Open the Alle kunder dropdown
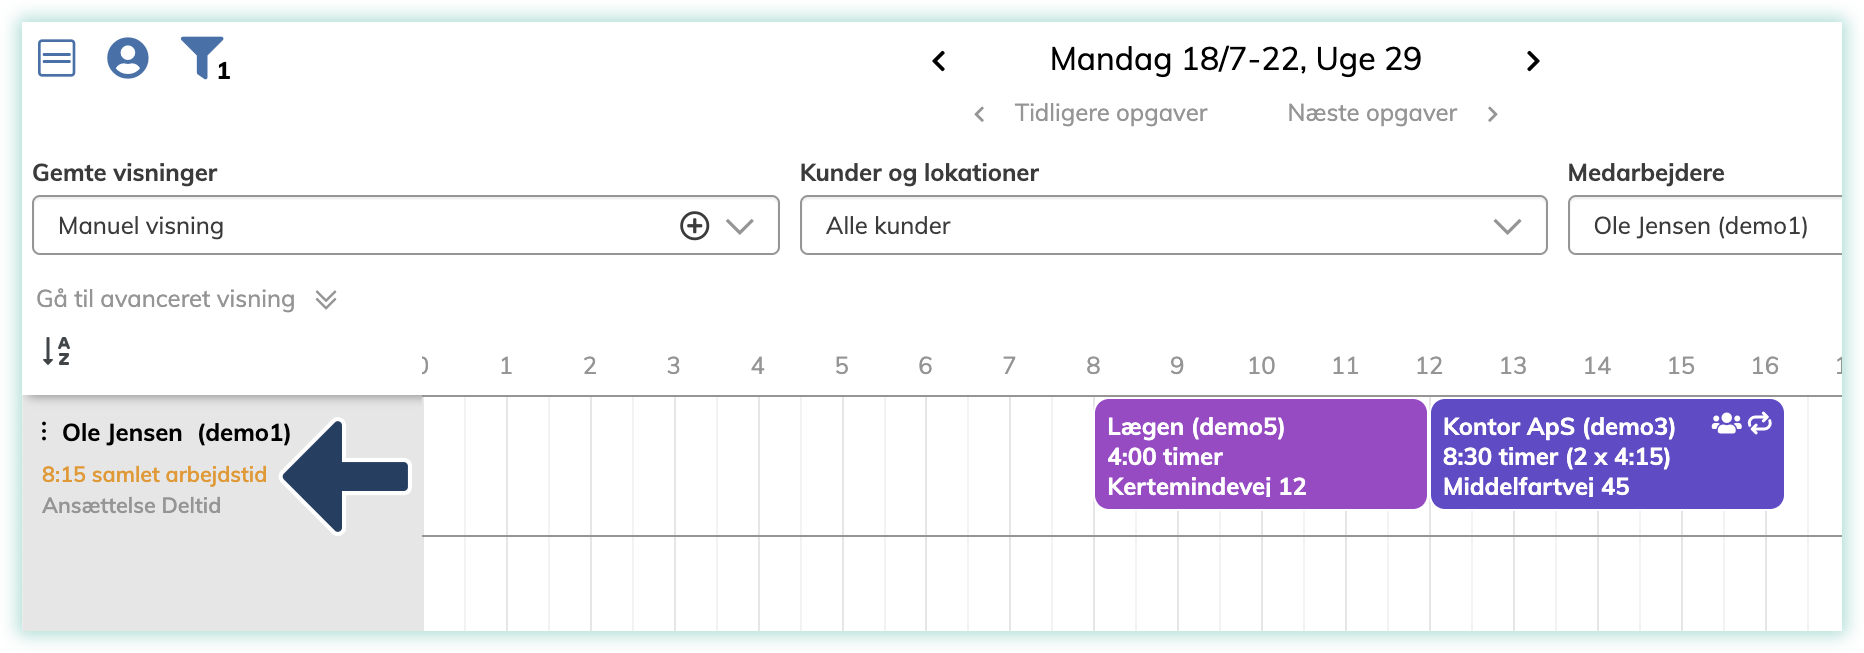This screenshot has height=653, width=1864. pyautogui.click(x=1508, y=226)
